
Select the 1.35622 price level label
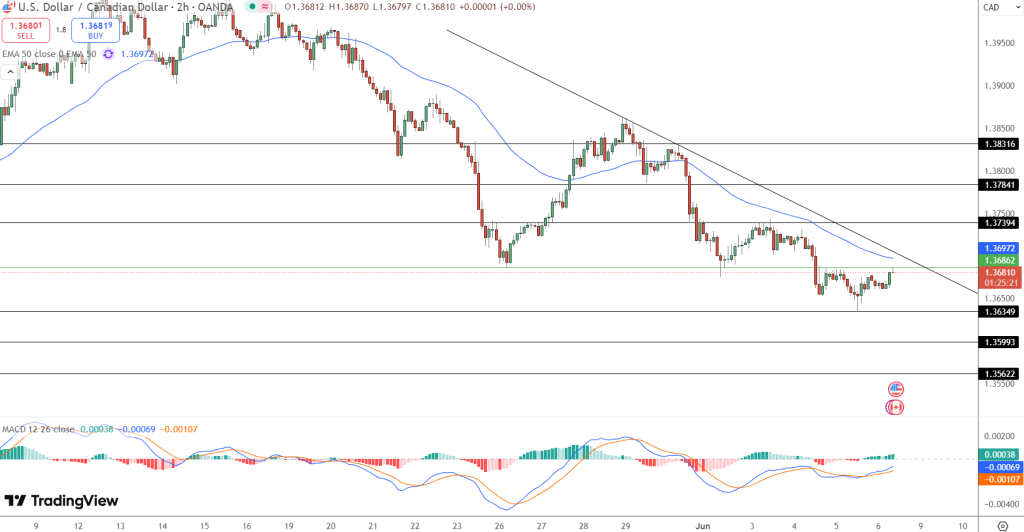(998, 374)
